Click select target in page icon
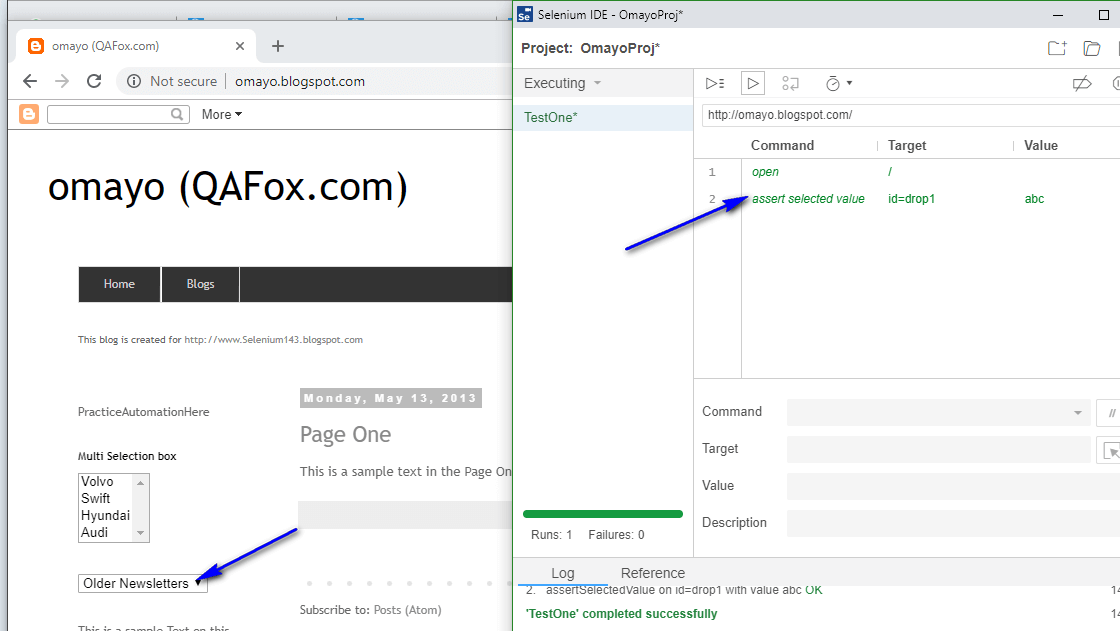Image resolution: width=1120 pixels, height=631 pixels. (1110, 450)
